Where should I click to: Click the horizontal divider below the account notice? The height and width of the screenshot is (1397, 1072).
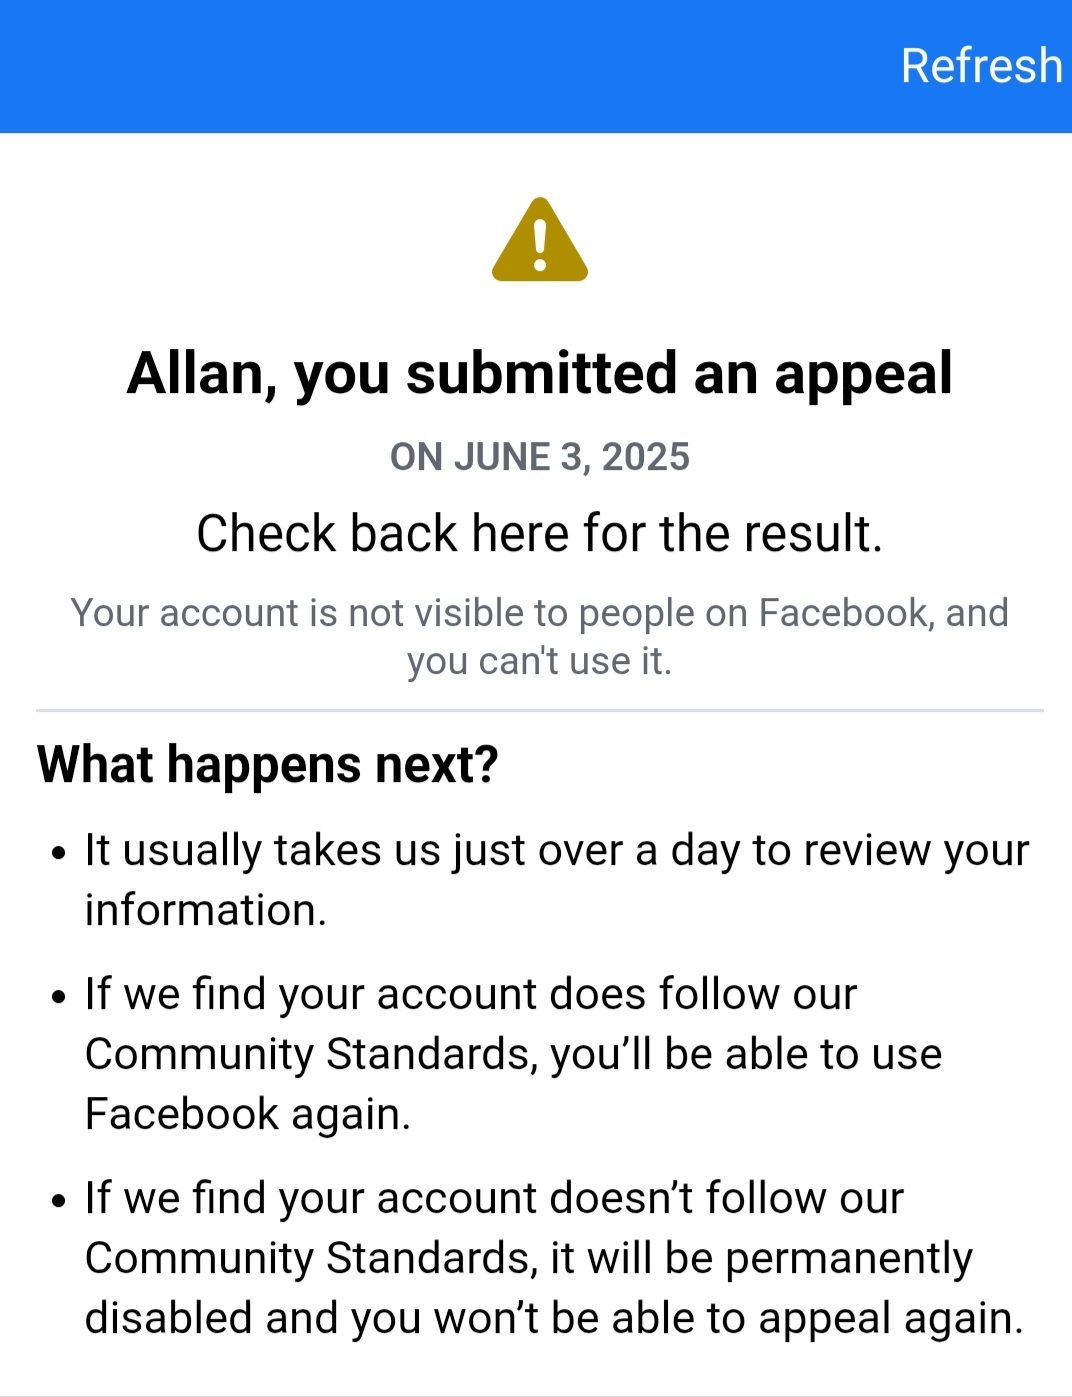(x=540, y=710)
